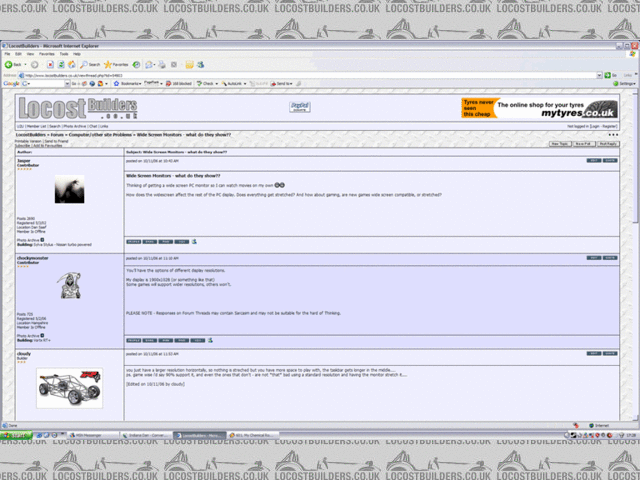Open the Windows Start button
Viewport: 640px width, 480px height.
[x=16, y=435]
